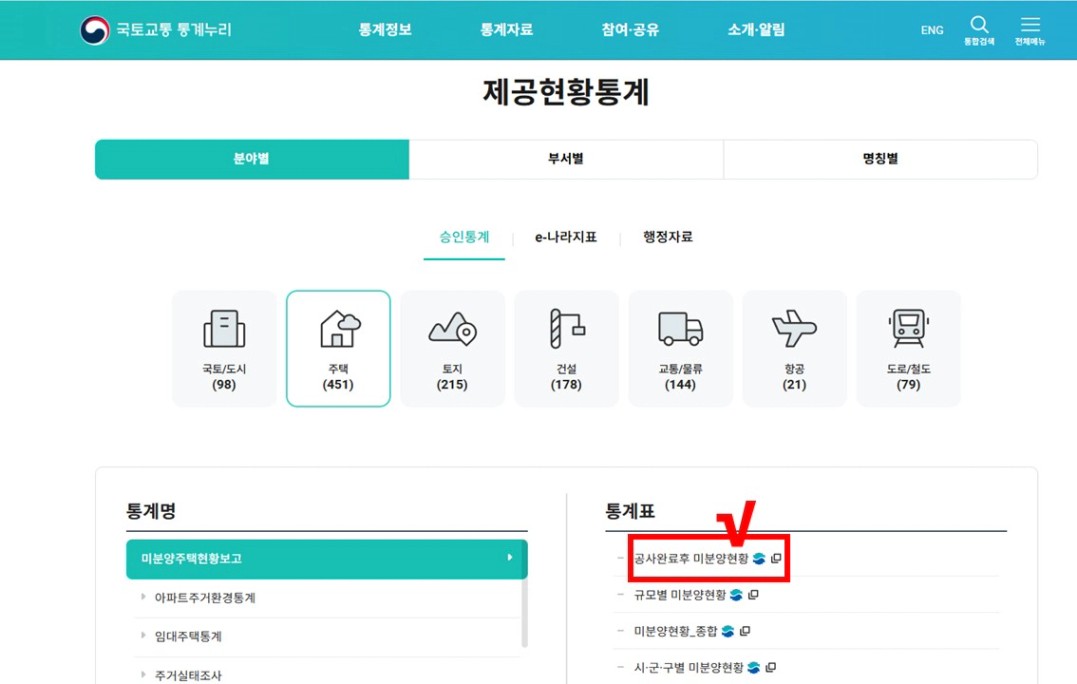
Task: Select the 주택 (451) category icon
Action: point(338,349)
